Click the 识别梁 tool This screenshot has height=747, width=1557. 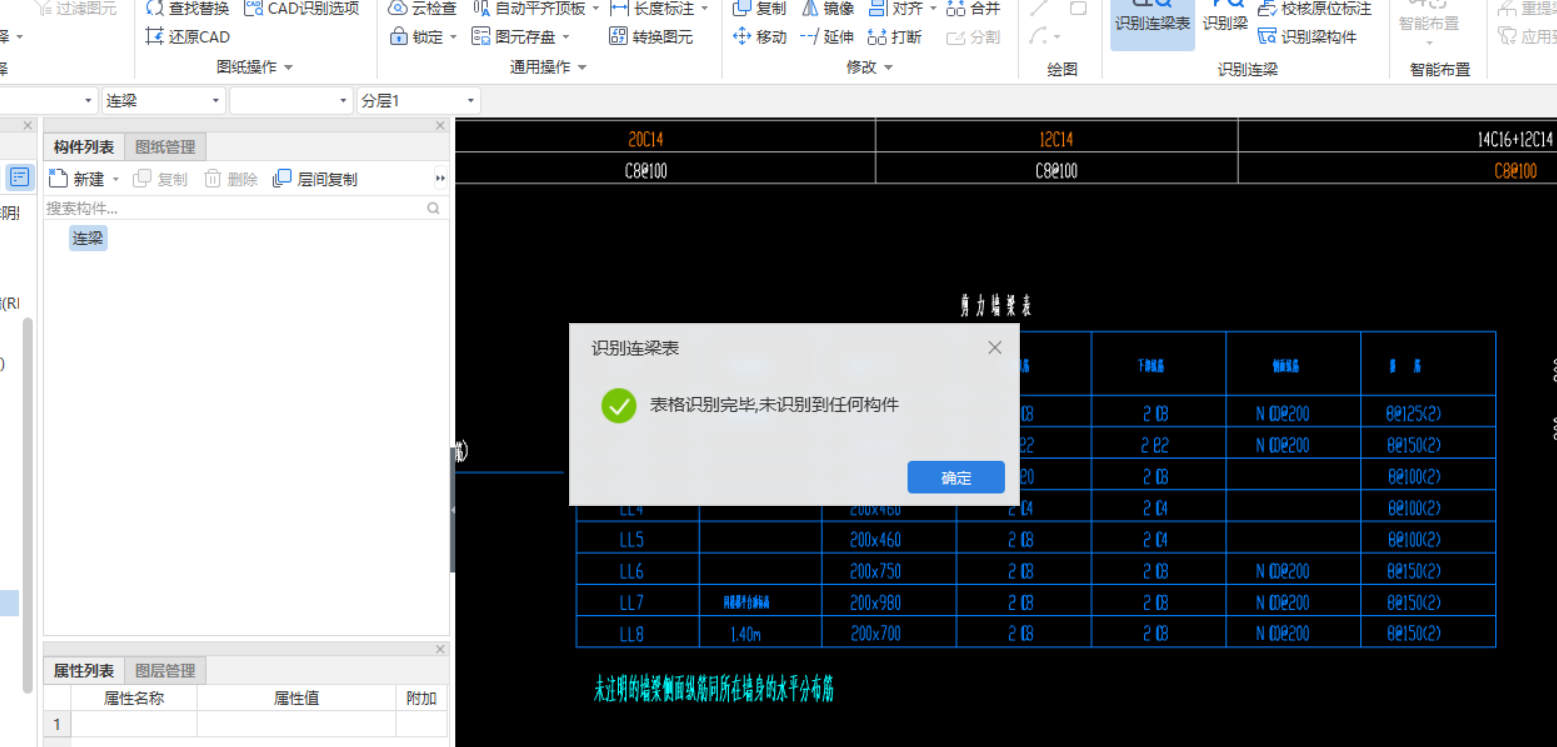click(x=1225, y=20)
